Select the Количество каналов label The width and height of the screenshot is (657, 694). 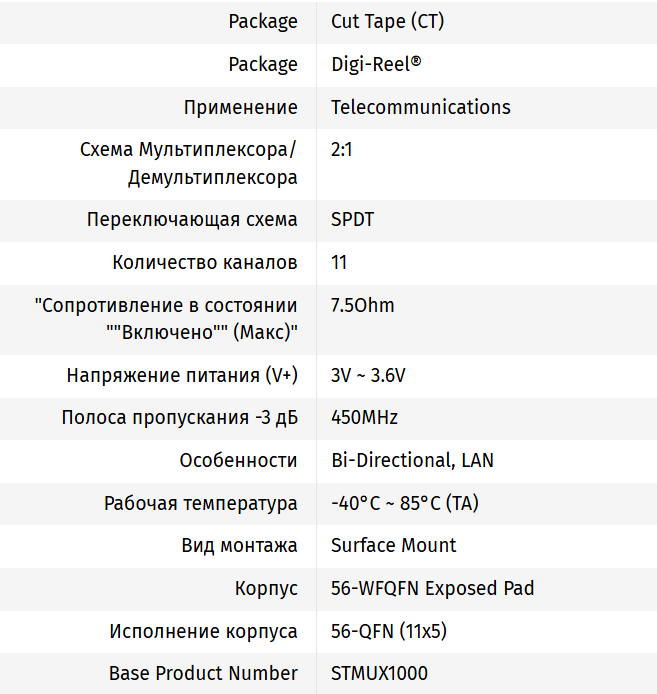click(205, 262)
